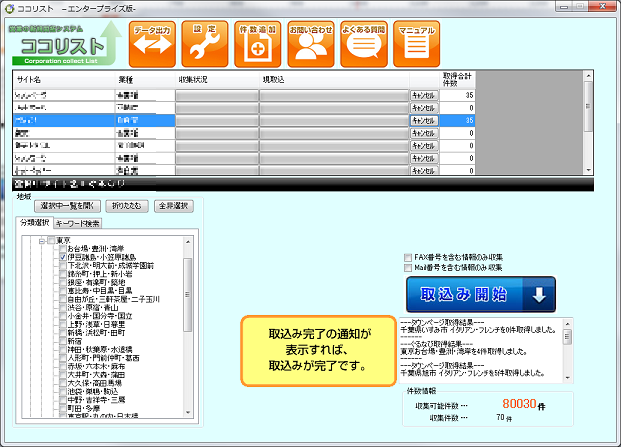Screen dimensions: 621x447
Task: Click 選択中一覧を開く button
Action: pos(67,206)
